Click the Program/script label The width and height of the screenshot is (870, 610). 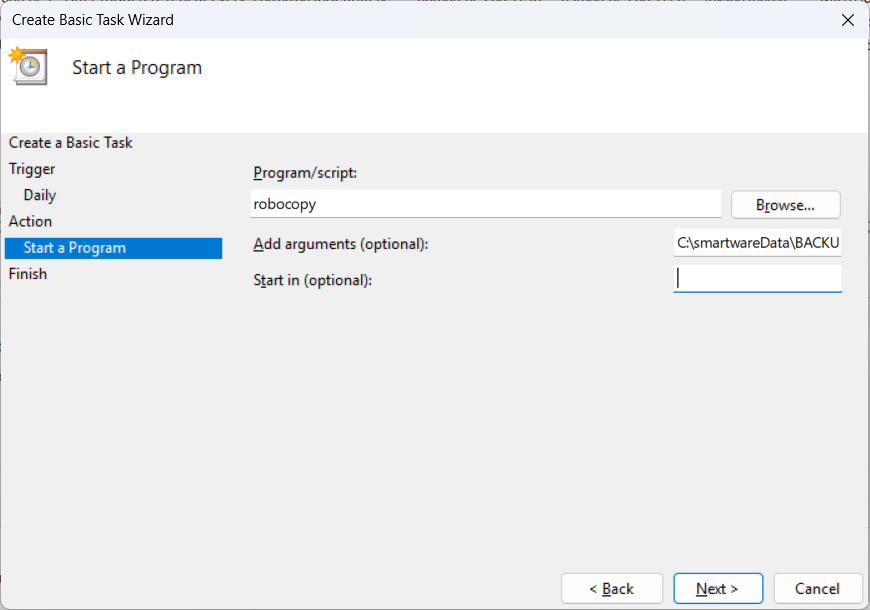[x=305, y=173]
